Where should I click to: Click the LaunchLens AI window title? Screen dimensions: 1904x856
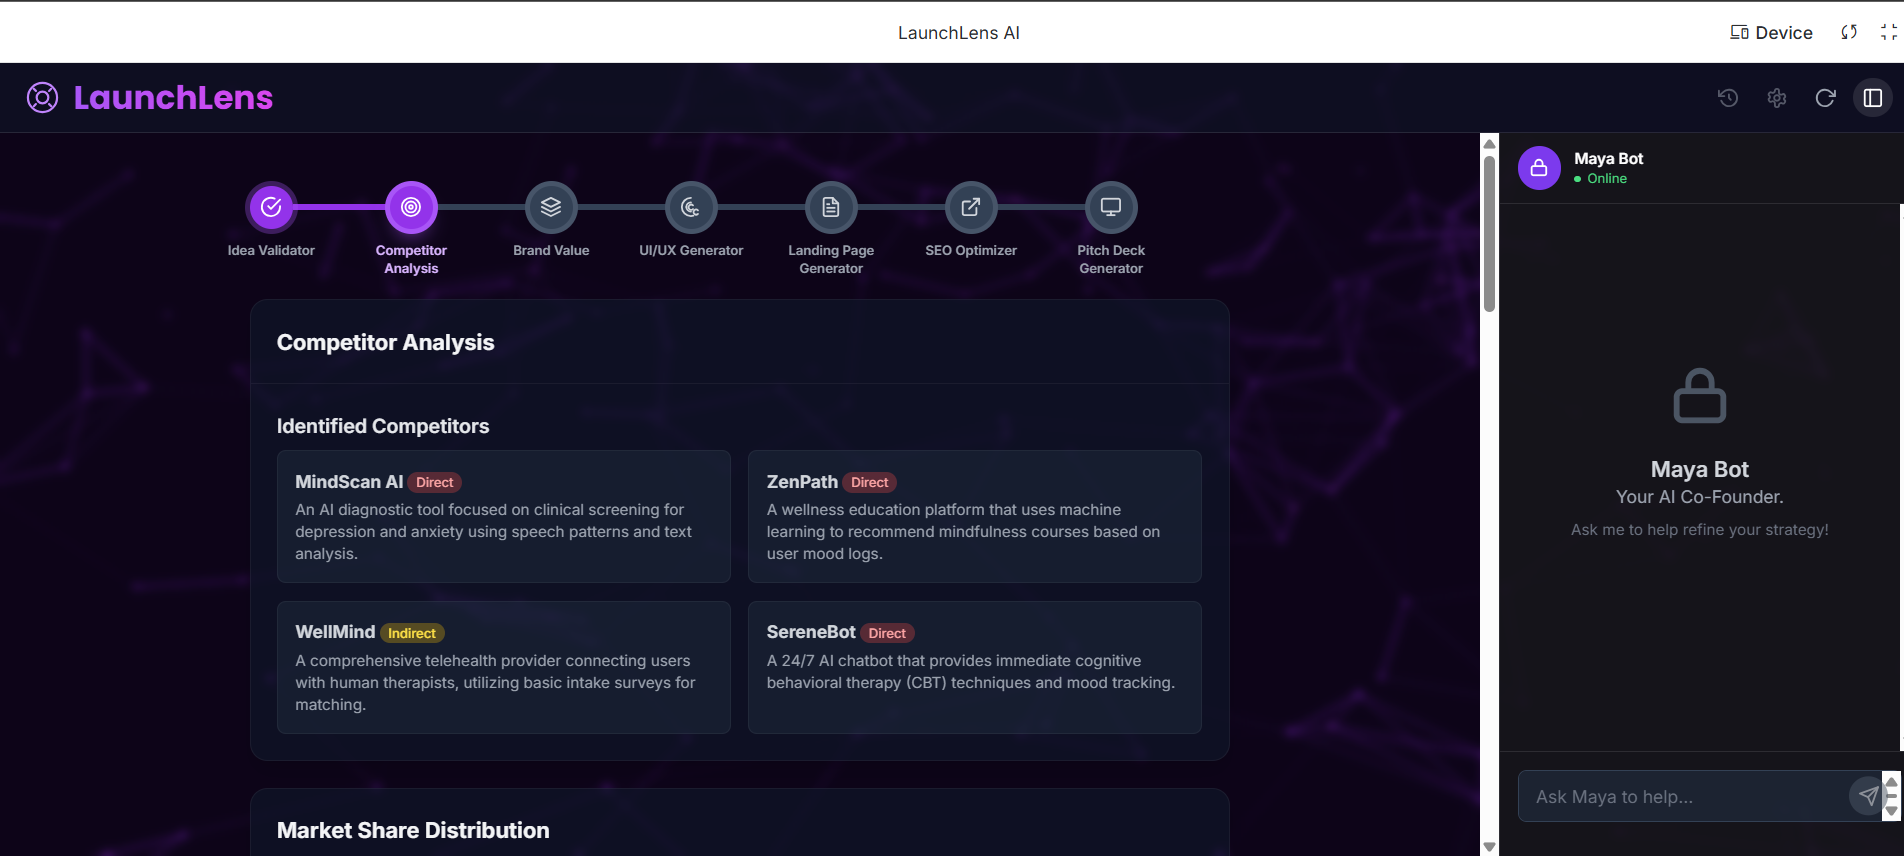click(x=958, y=32)
